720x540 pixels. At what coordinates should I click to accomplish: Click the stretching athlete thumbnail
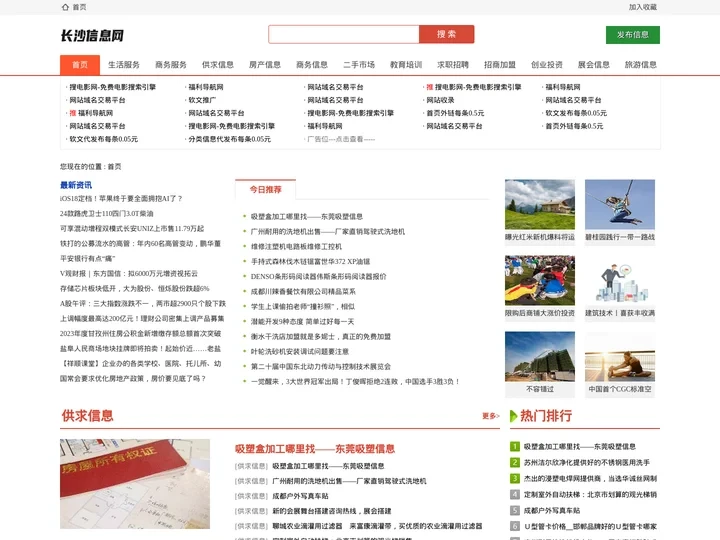coord(620,356)
